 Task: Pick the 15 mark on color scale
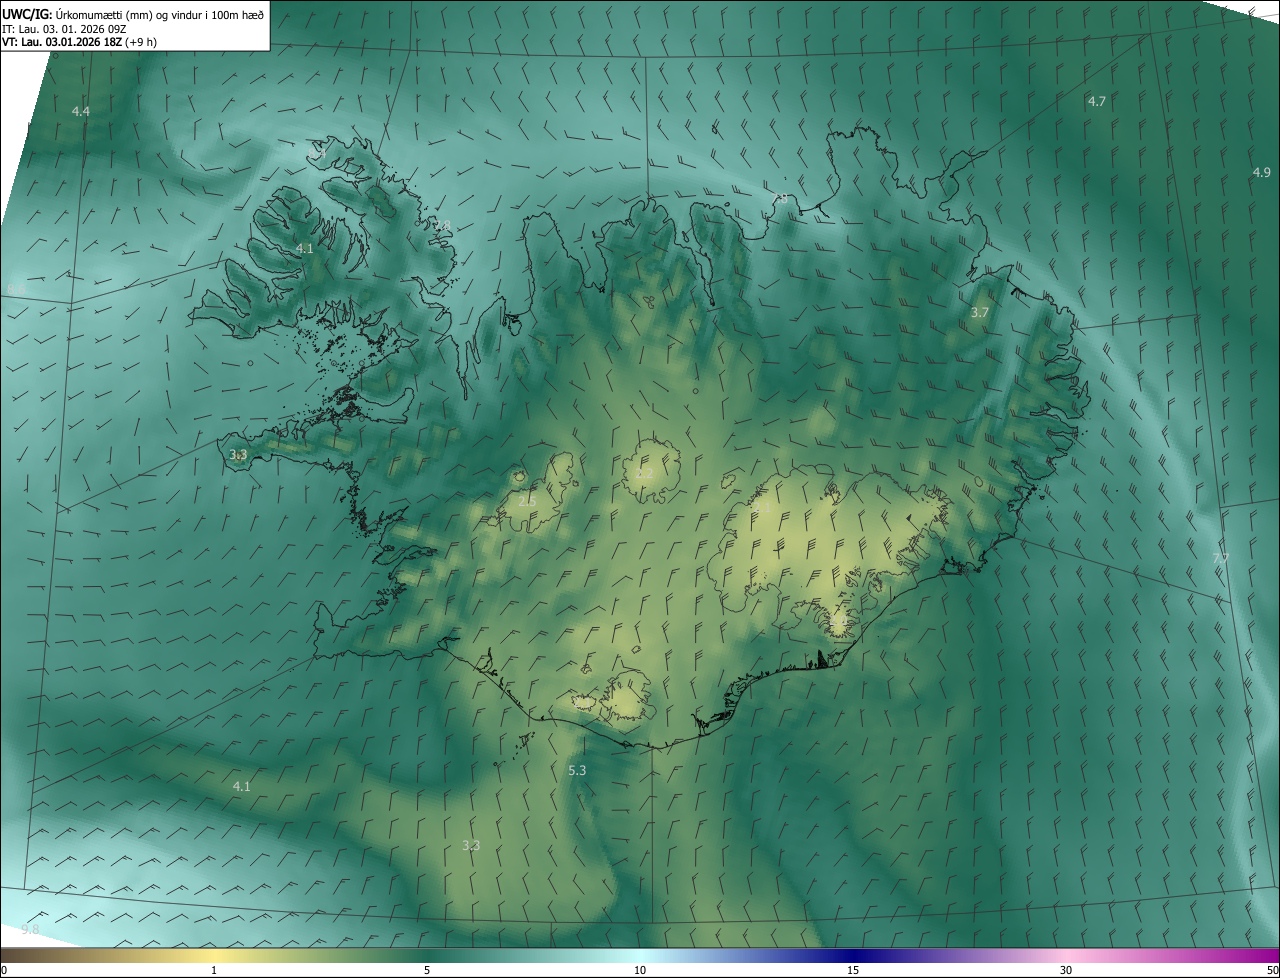pyautogui.click(x=853, y=970)
